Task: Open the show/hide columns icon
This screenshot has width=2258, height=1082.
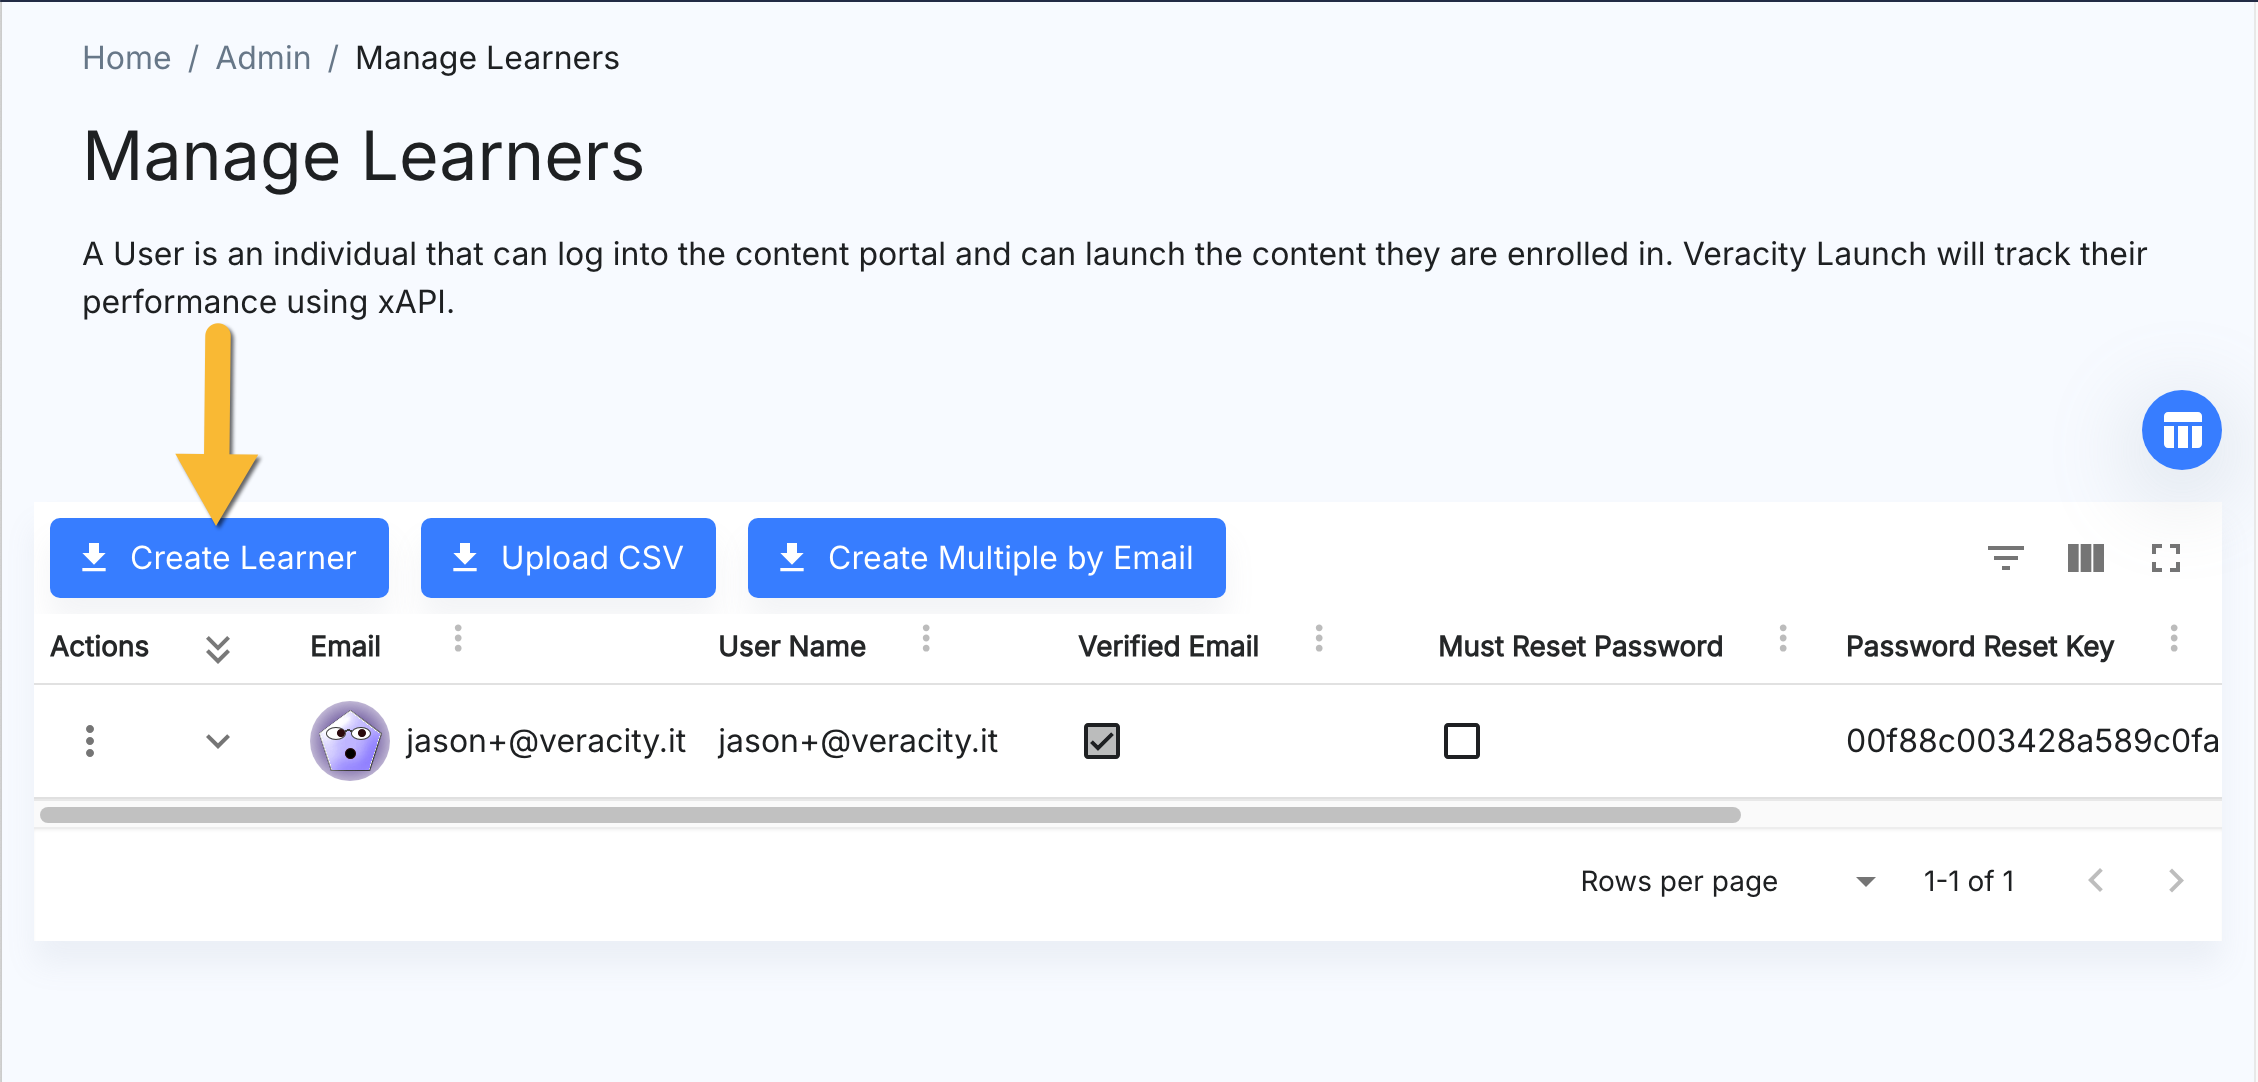Action: point(2085,558)
